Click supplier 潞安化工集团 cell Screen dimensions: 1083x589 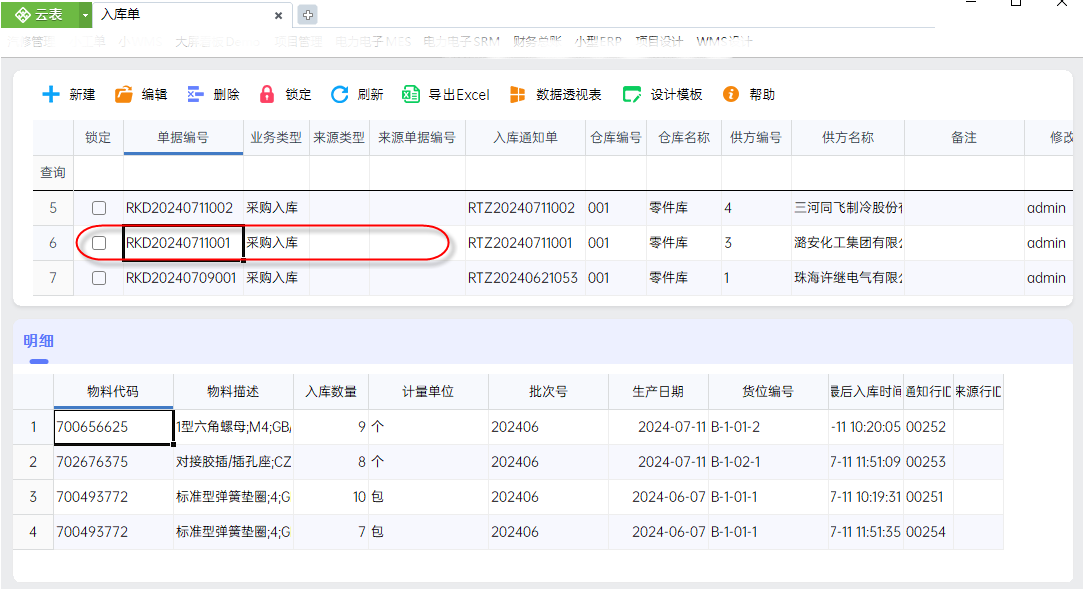(847, 243)
